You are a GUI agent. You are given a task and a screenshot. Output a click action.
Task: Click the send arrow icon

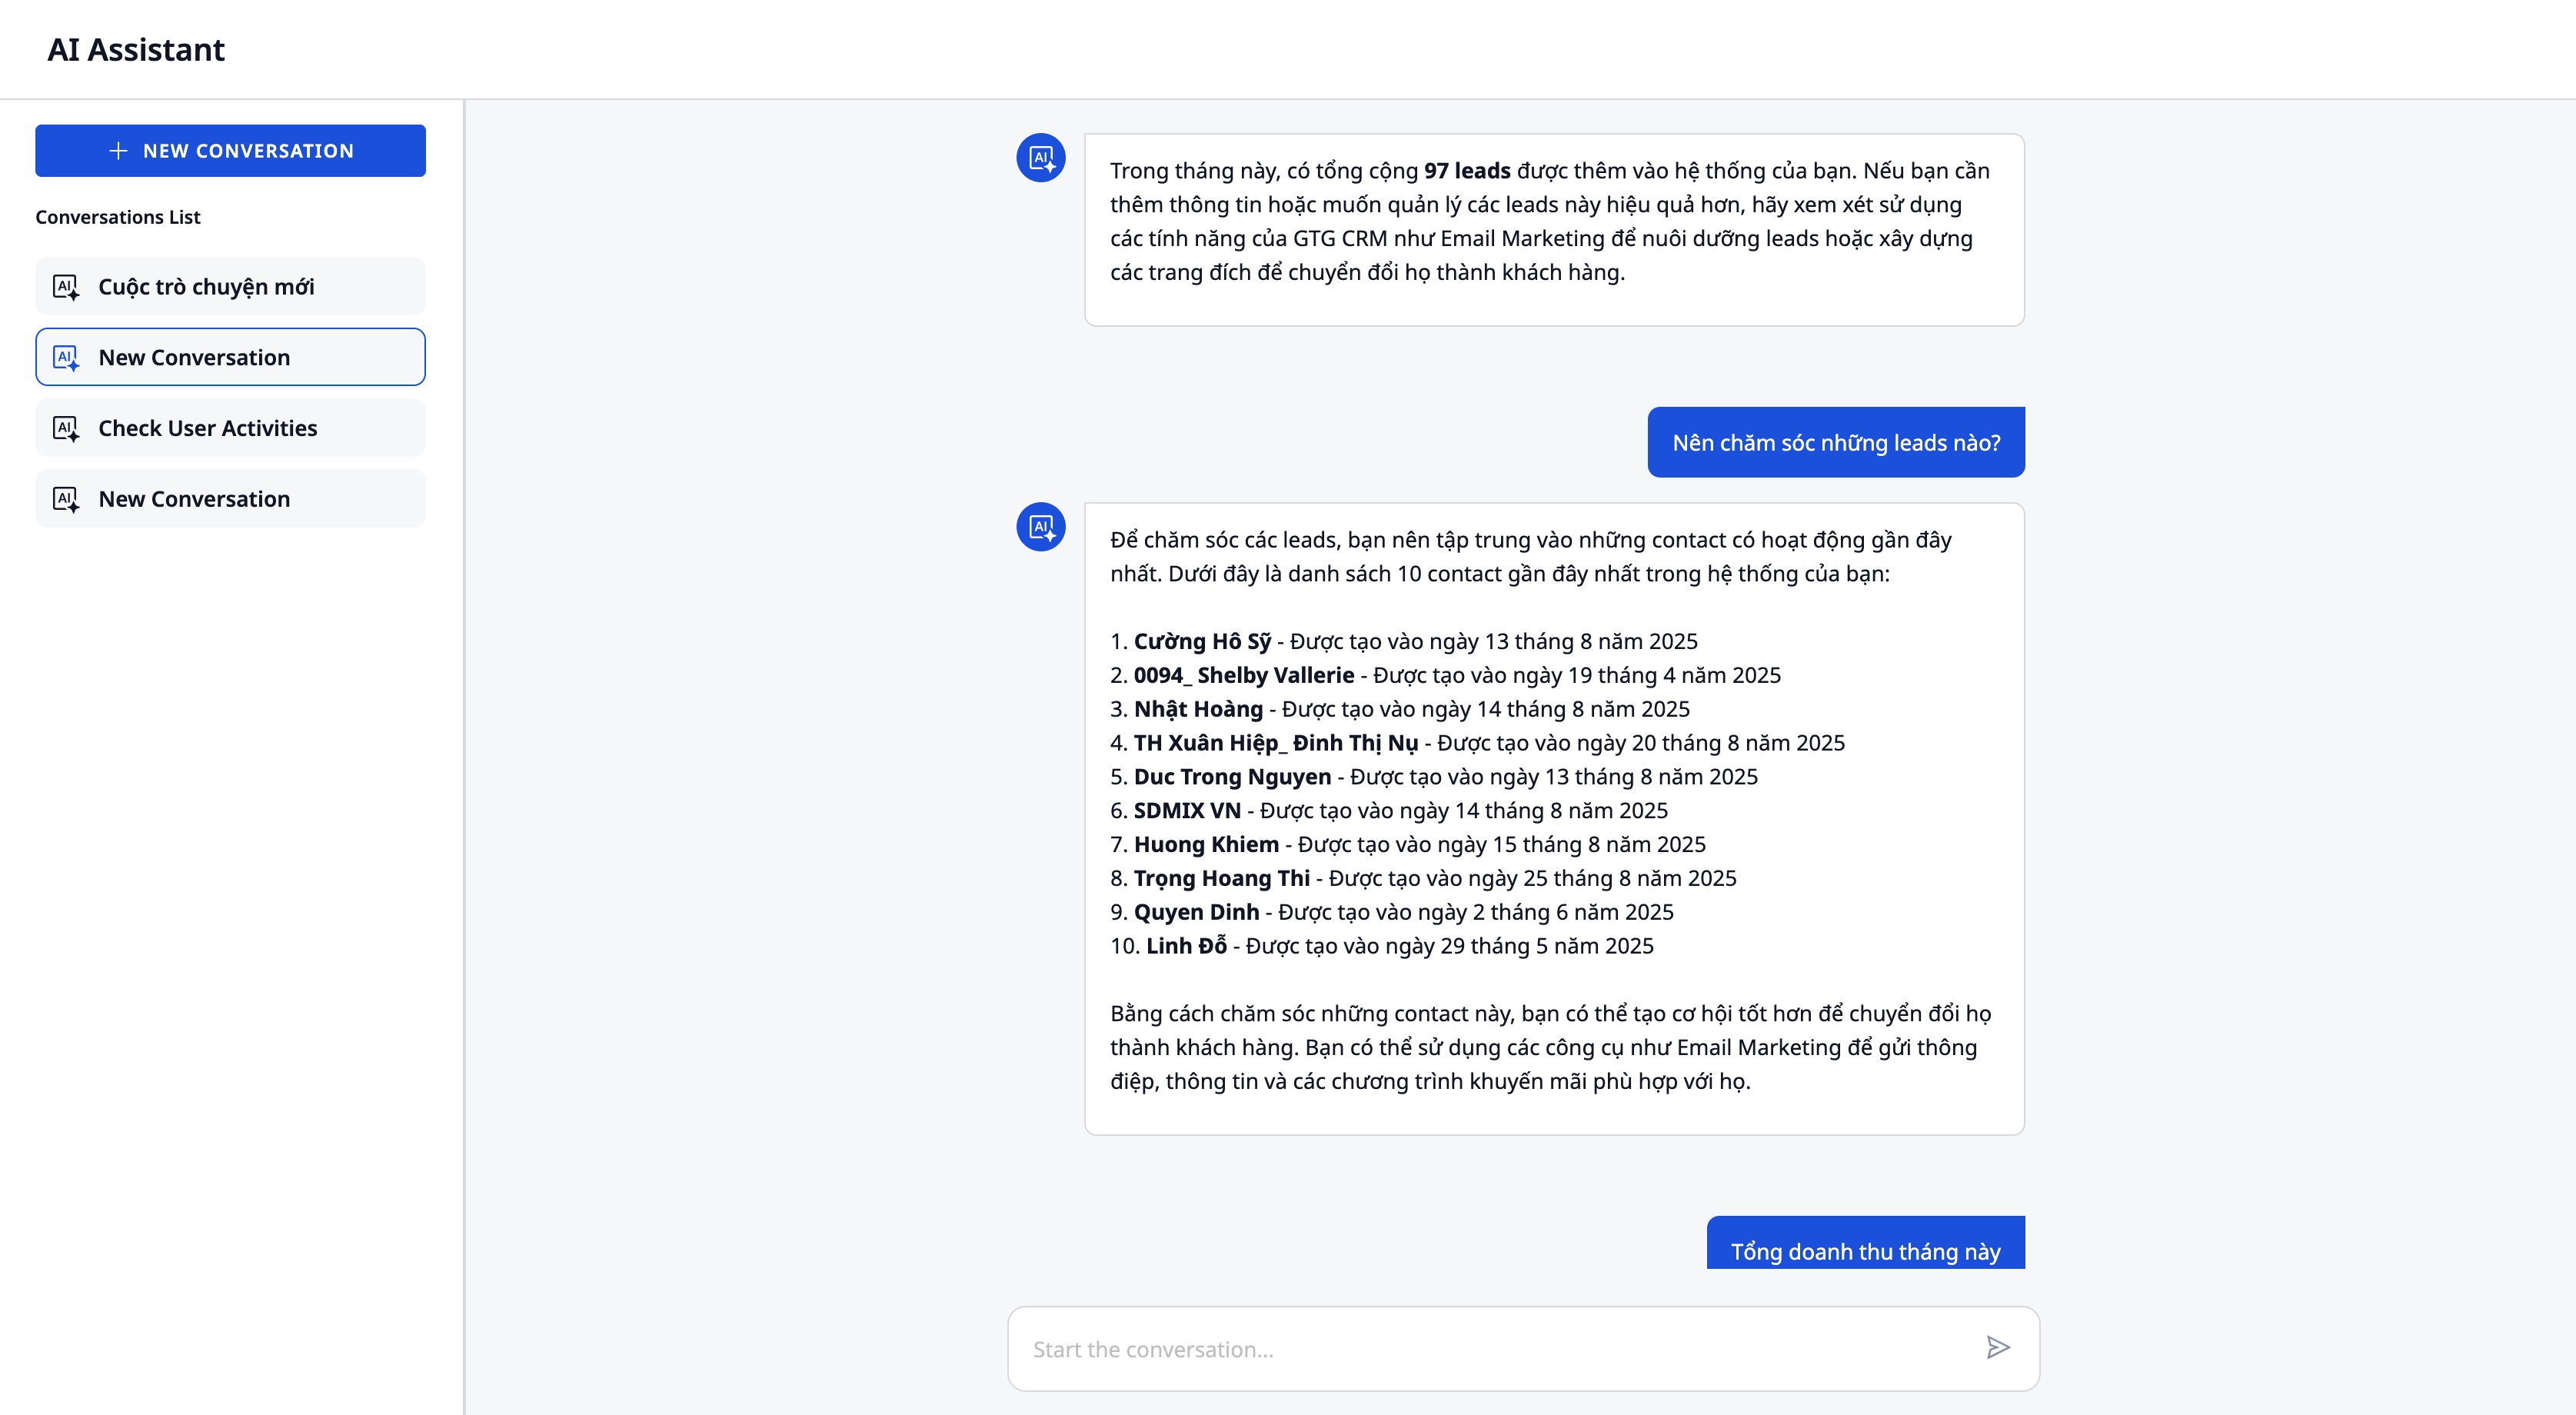point(1997,1347)
